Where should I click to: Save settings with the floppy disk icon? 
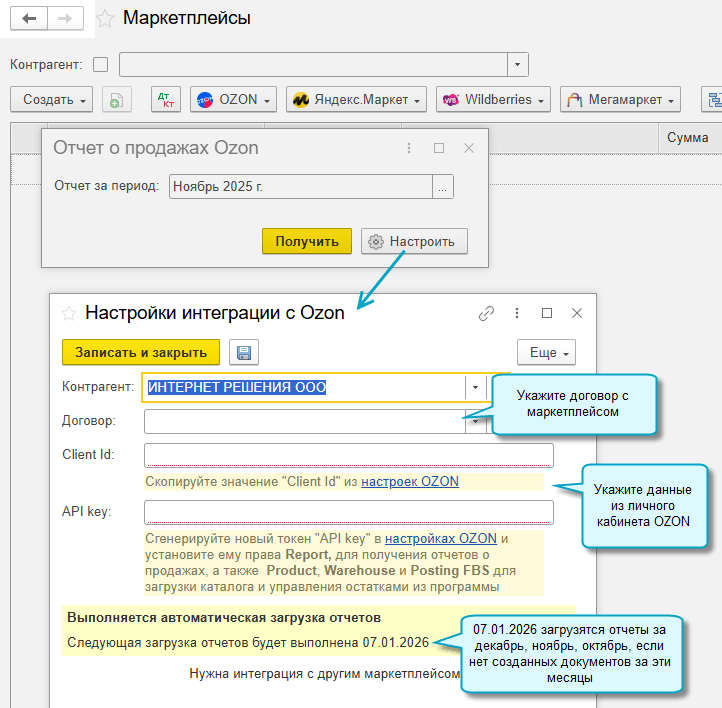[244, 353]
